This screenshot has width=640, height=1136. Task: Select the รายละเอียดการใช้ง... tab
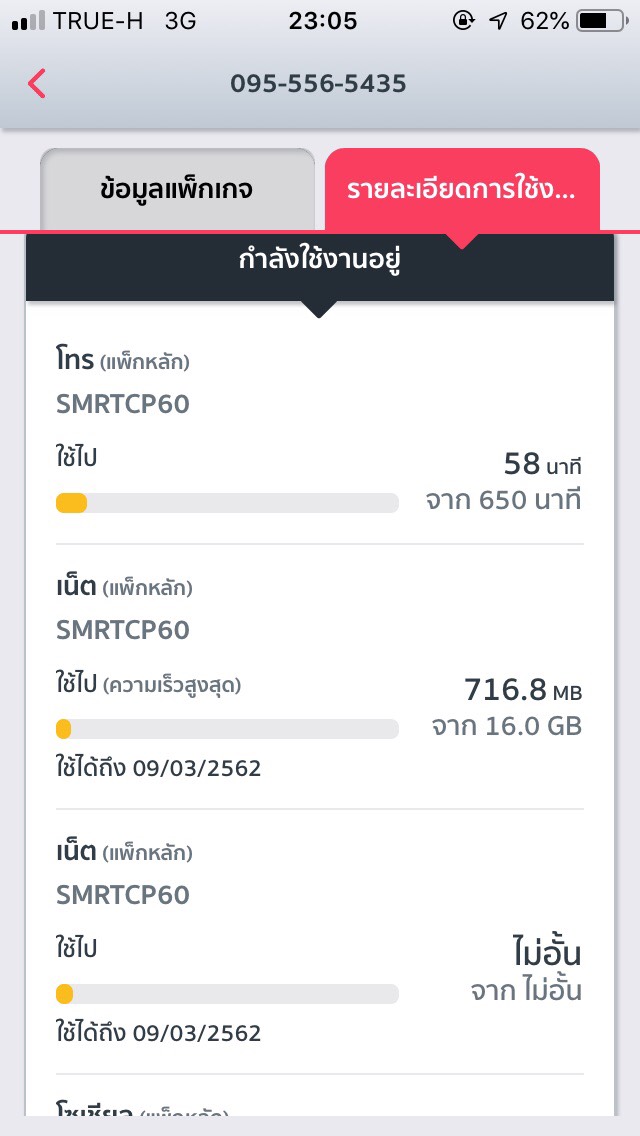461,190
